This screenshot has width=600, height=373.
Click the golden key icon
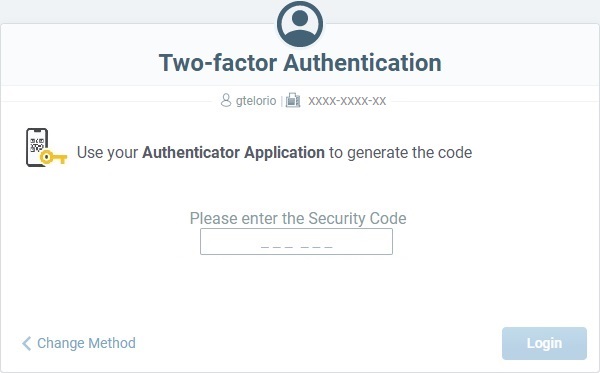click(53, 157)
